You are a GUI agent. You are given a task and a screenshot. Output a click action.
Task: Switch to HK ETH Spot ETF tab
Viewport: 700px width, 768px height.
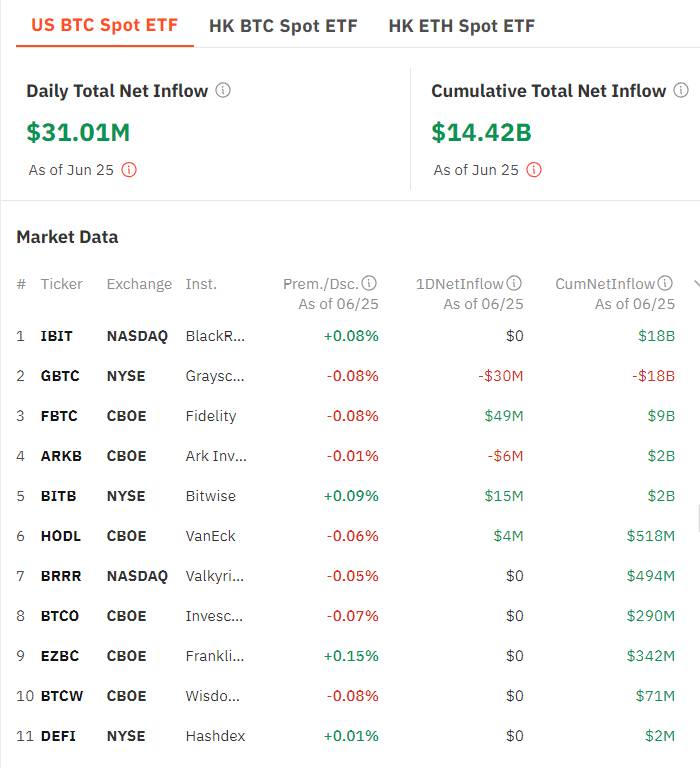click(x=461, y=26)
